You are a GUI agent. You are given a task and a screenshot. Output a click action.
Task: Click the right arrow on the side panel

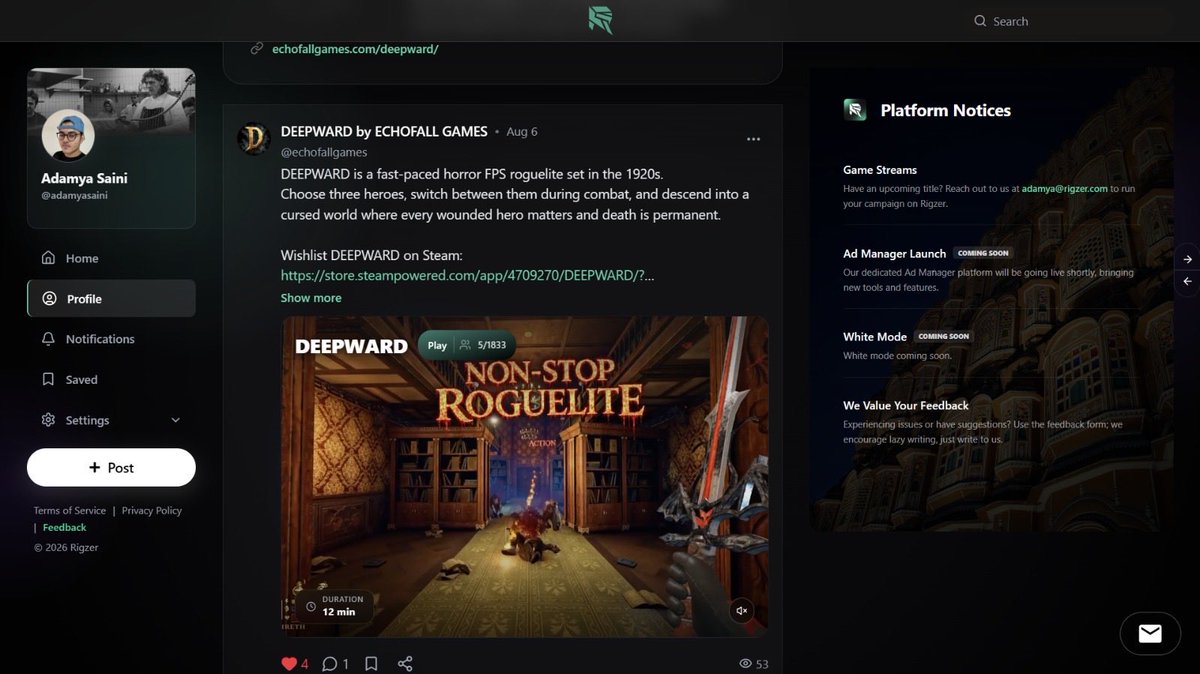coord(1188,259)
